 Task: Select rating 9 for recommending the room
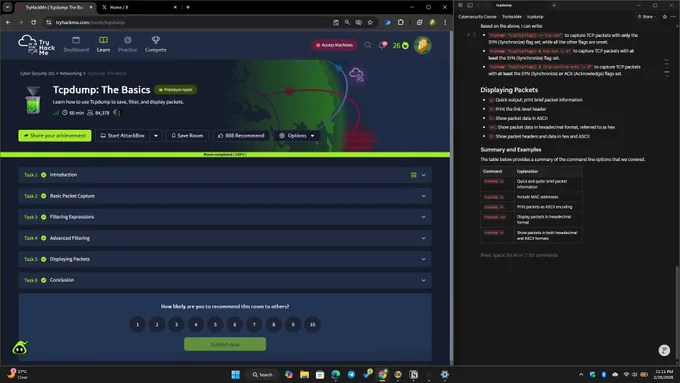tap(293, 324)
